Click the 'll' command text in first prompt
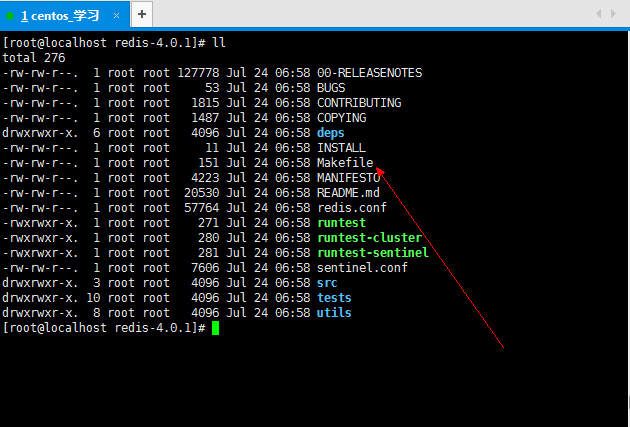 [219, 43]
